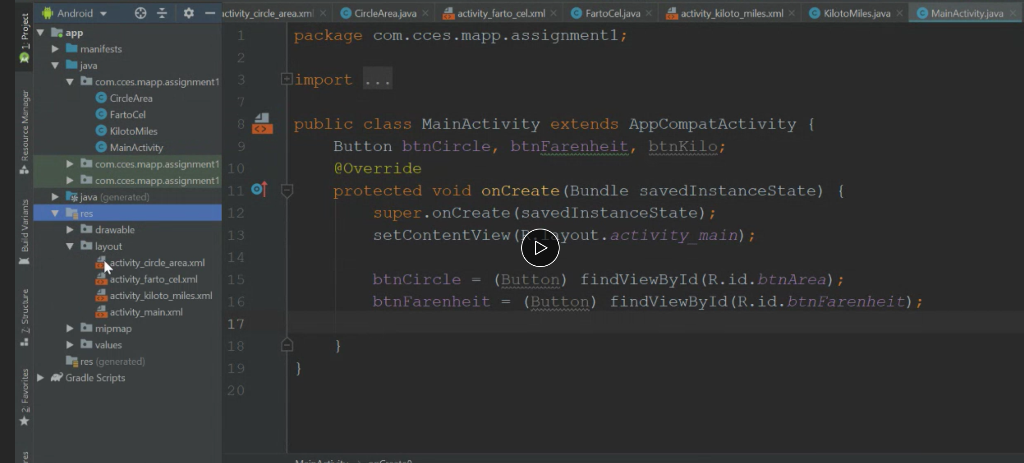The image size is (1024, 463).
Task: Click the override method gutter icon
Action: coord(259,190)
